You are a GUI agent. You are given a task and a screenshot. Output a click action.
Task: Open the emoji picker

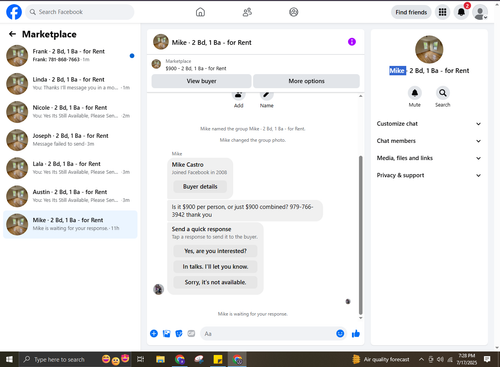(x=340, y=333)
